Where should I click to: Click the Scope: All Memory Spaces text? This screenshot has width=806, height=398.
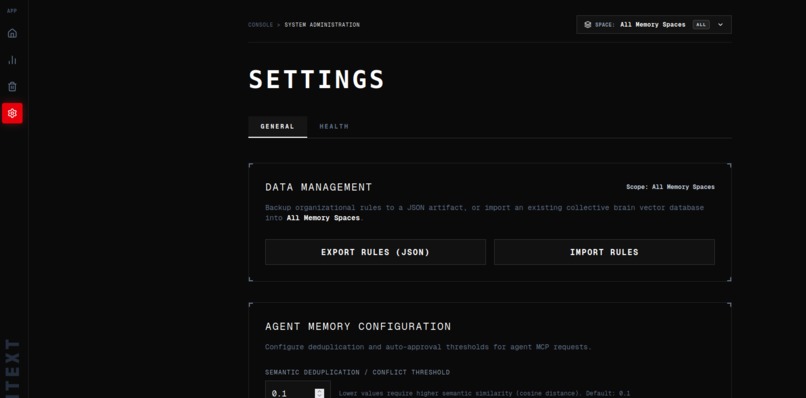tap(670, 187)
